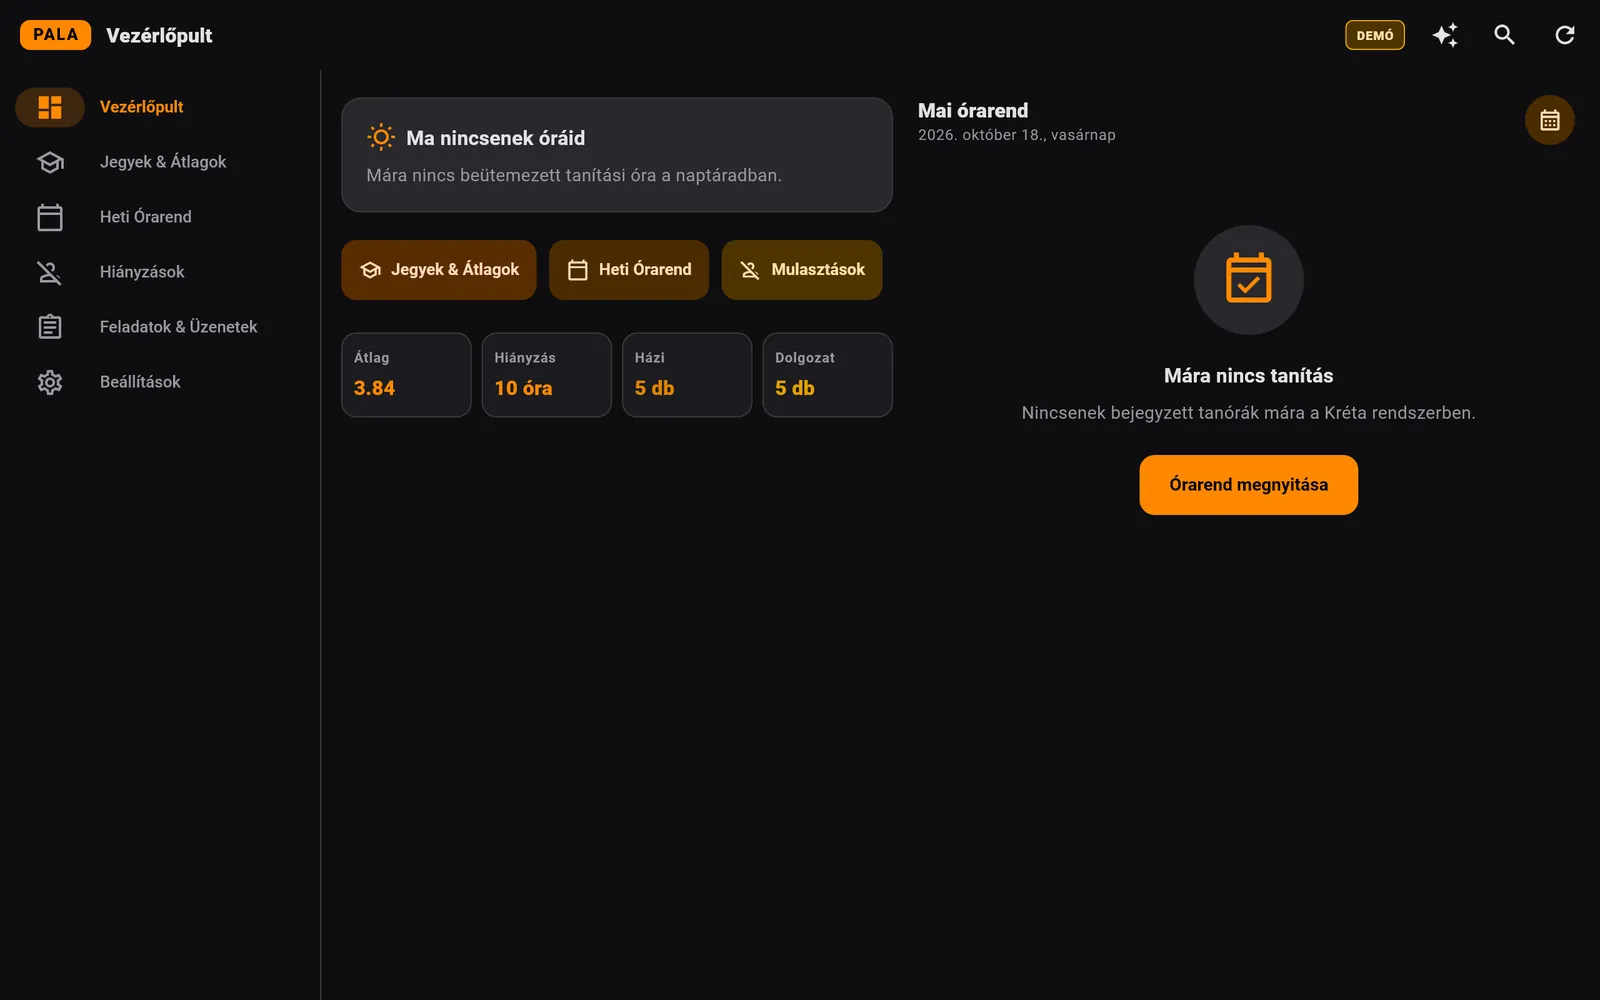Click the graduation cap icon in sidebar
This screenshot has height=1000, width=1600.
point(50,162)
